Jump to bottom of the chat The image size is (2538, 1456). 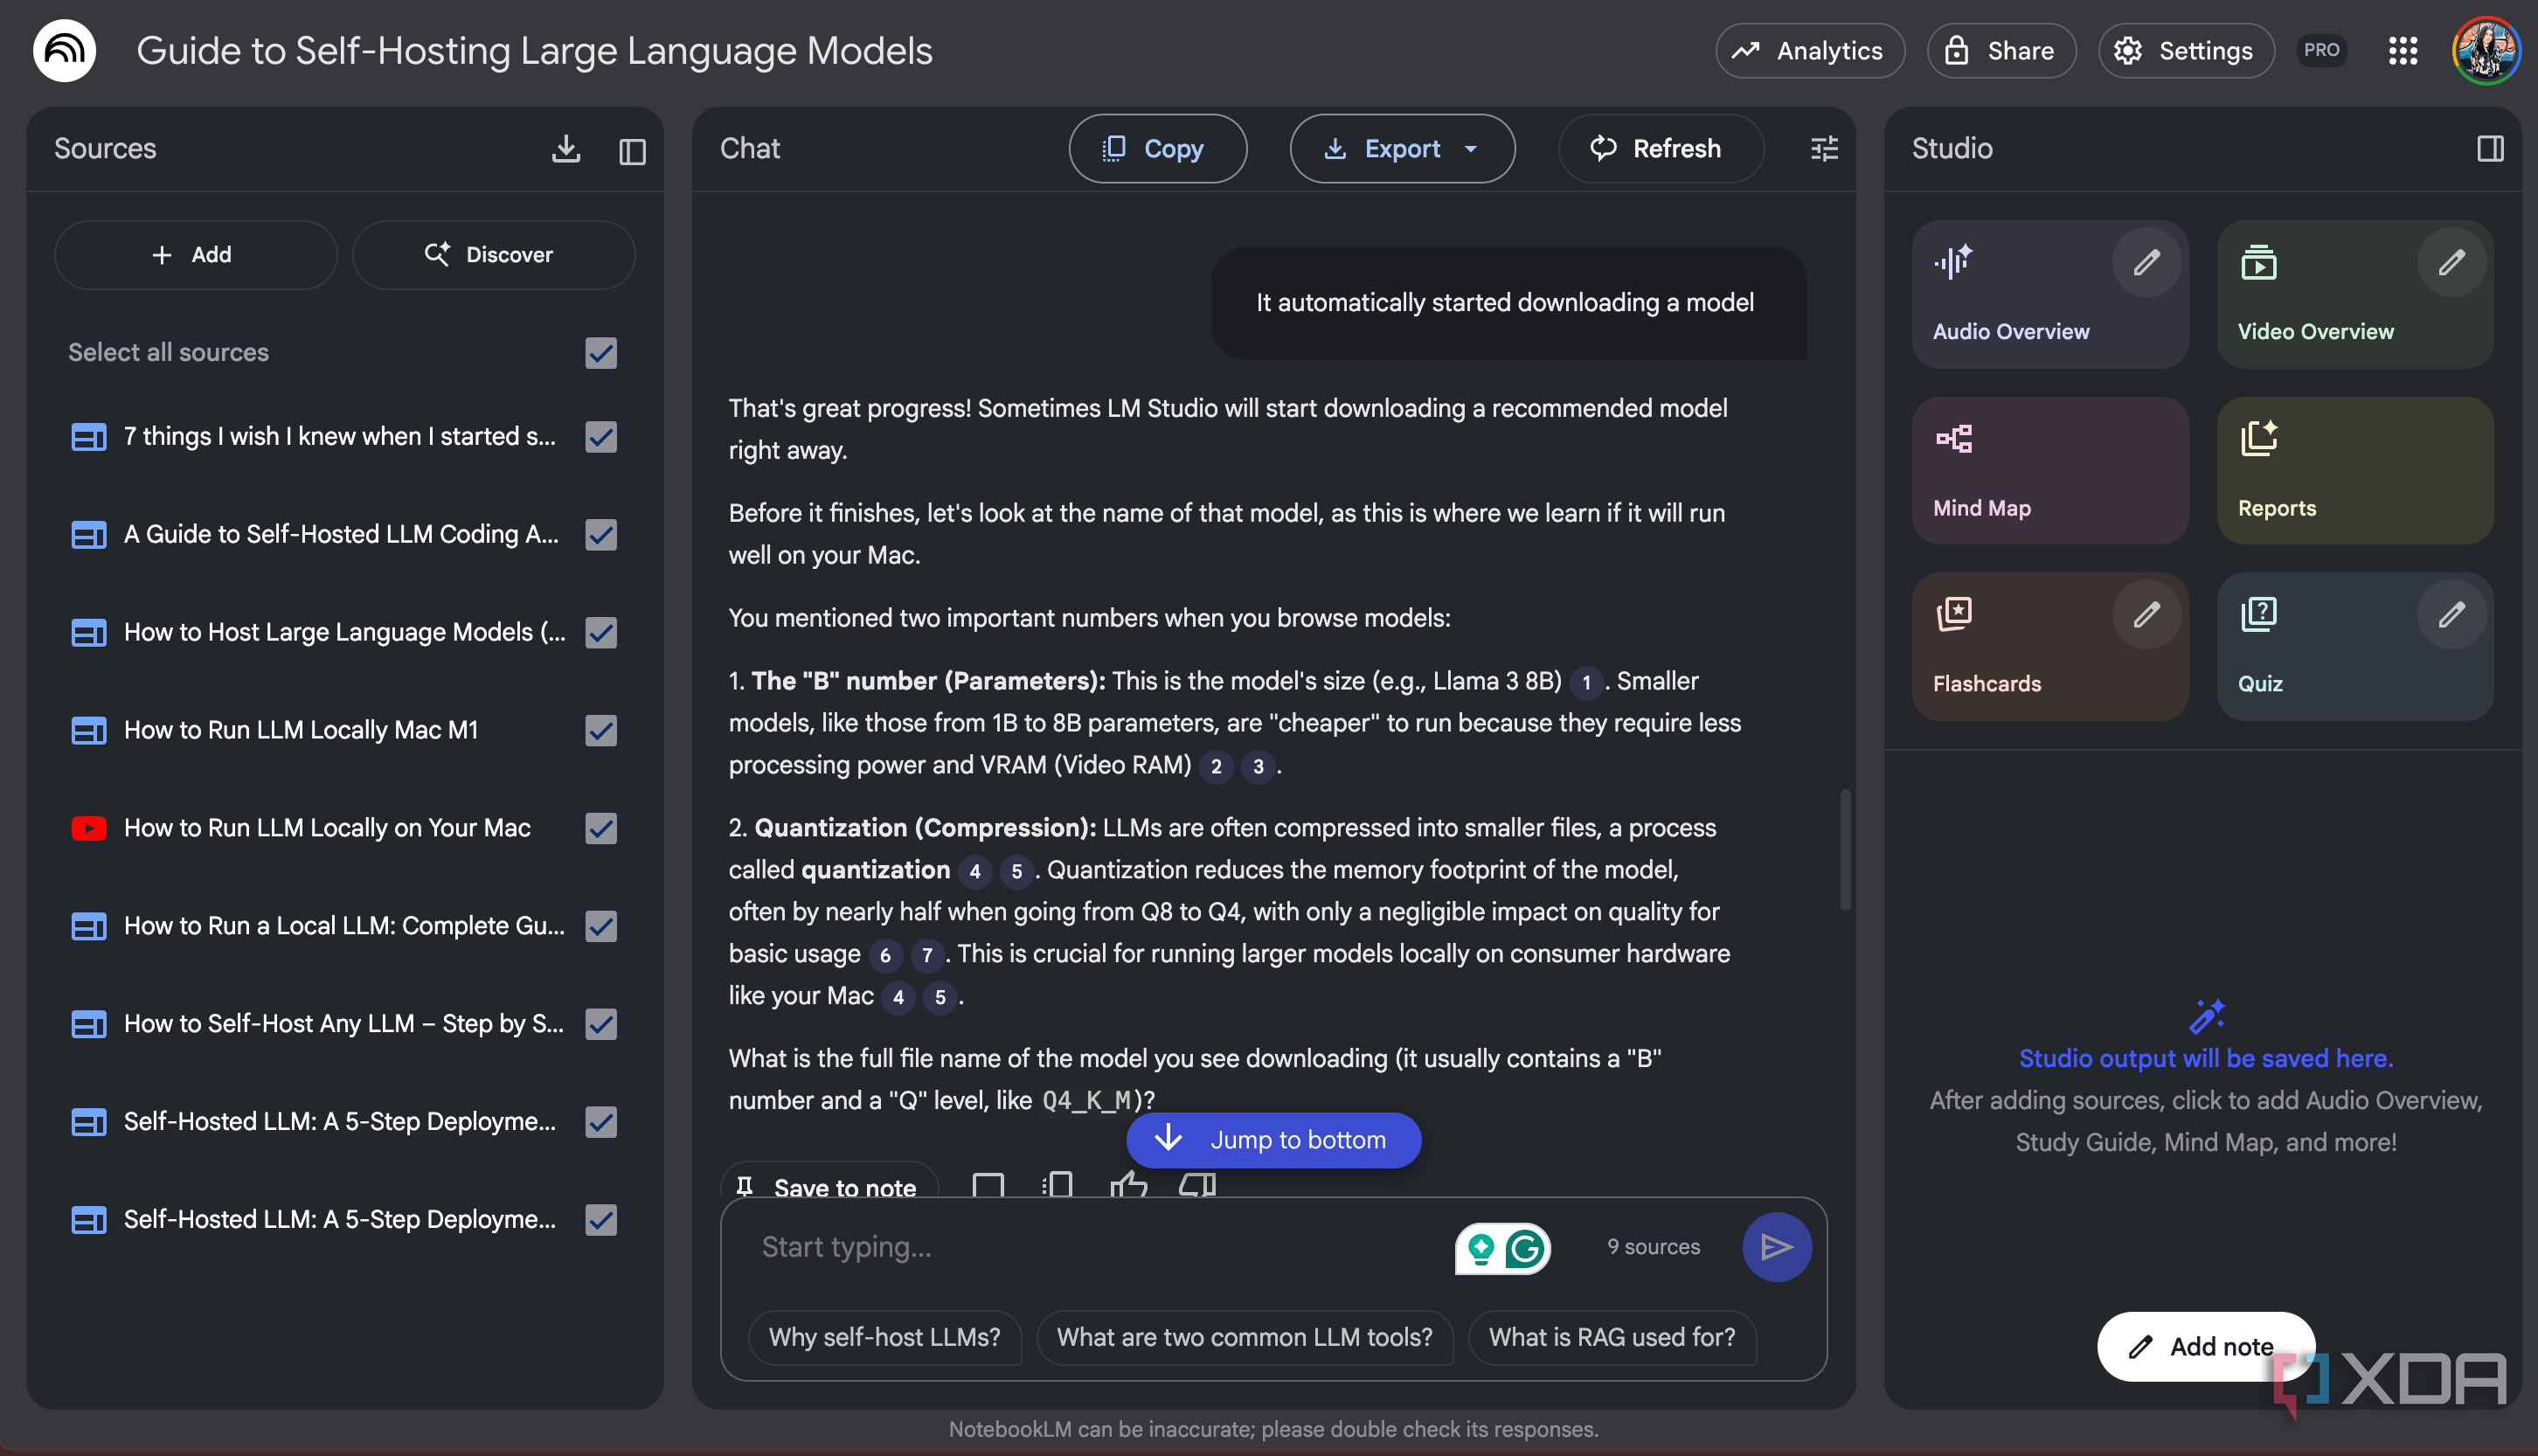point(1273,1140)
